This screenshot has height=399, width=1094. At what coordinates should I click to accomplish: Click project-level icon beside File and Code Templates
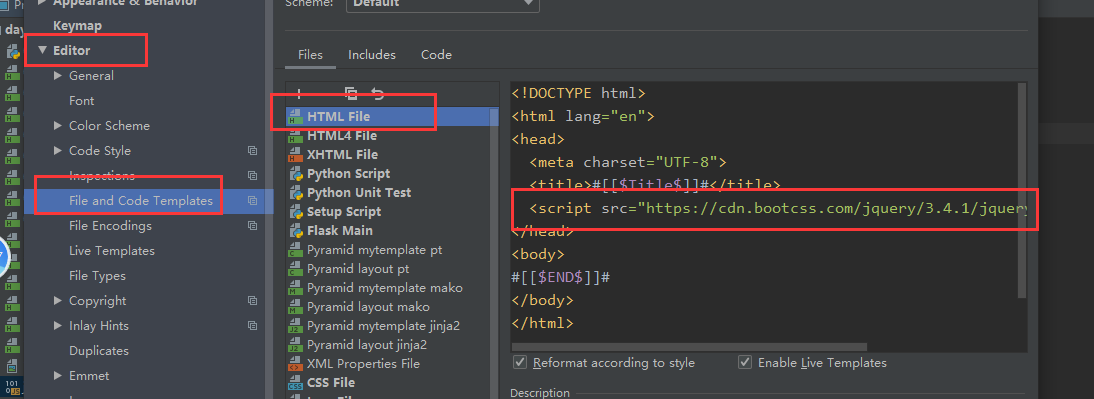pos(253,201)
